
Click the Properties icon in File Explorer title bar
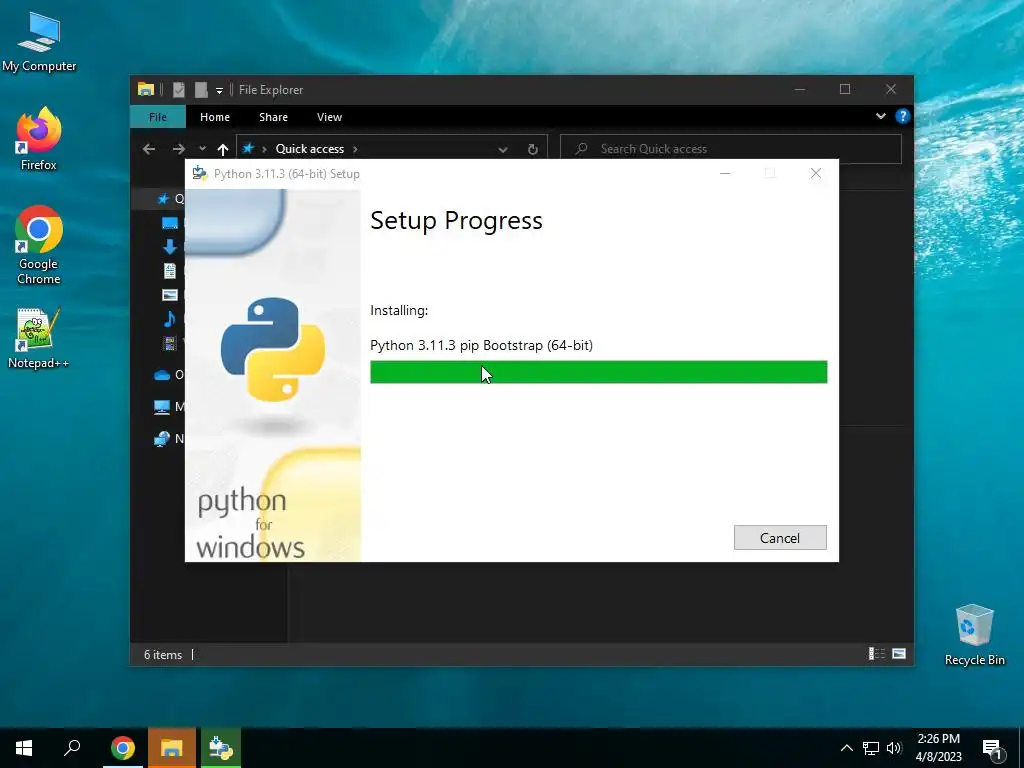tap(178, 89)
